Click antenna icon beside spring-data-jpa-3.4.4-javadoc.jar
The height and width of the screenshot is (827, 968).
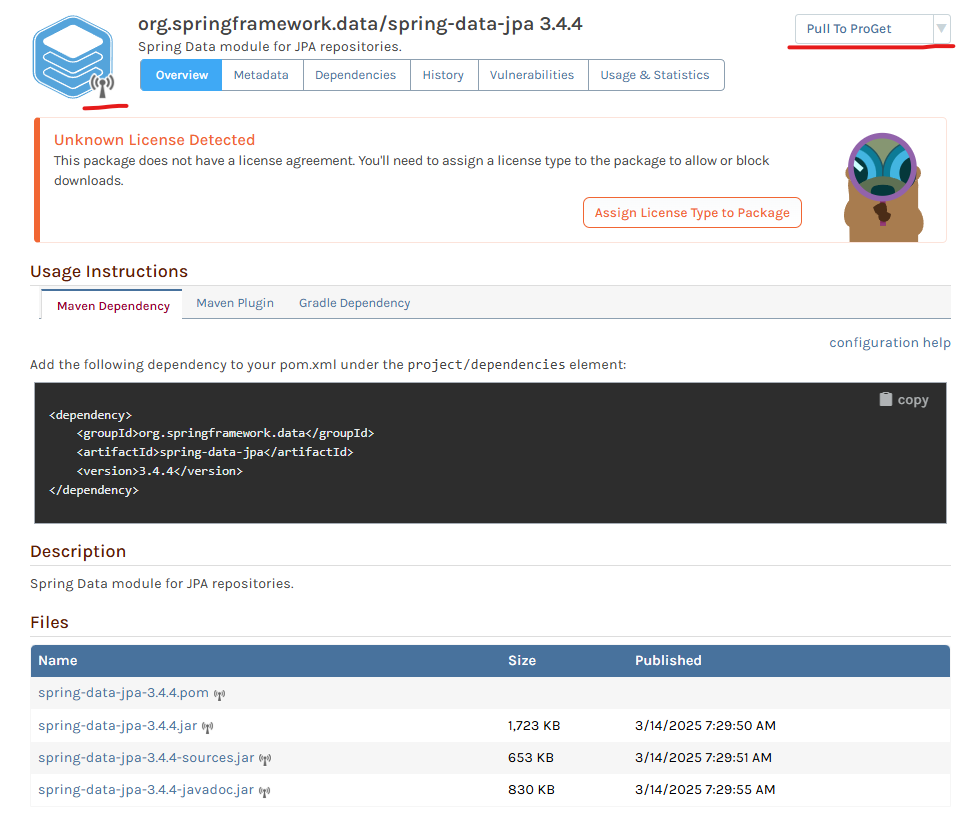(264, 791)
